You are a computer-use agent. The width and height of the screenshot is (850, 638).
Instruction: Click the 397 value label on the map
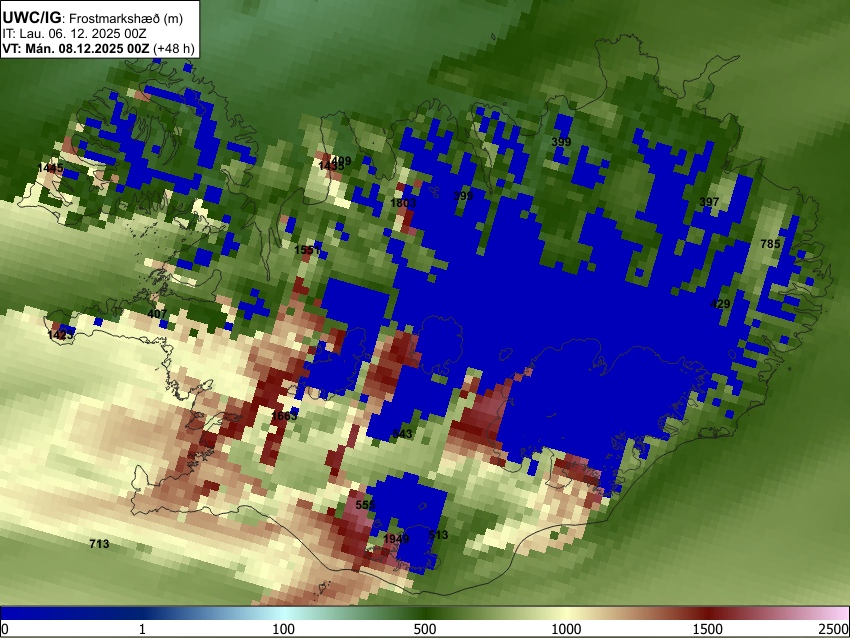pos(709,202)
